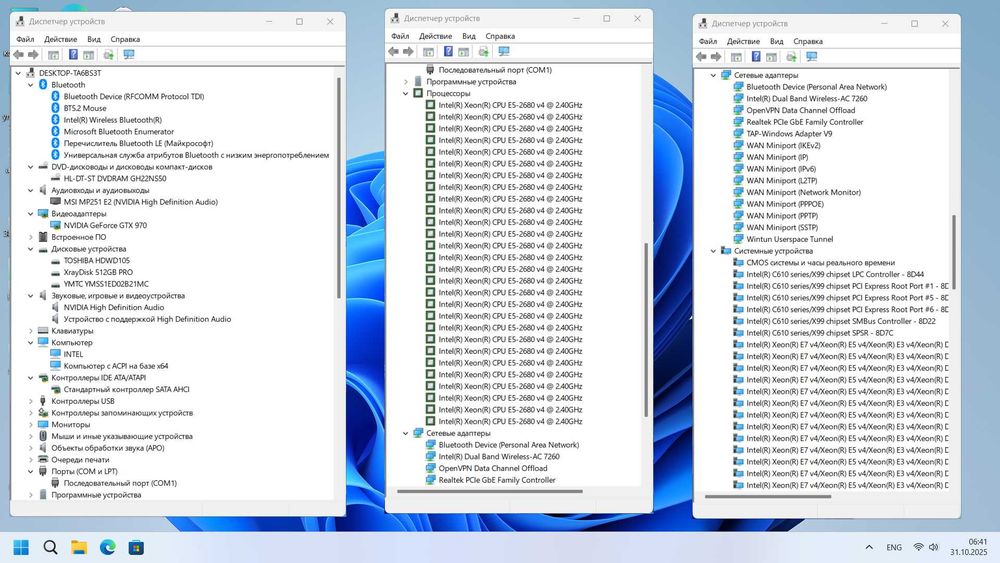Select YMTC YMSS1ED02B21MC drive
Screen dimensions: 1000x563
coord(106,284)
